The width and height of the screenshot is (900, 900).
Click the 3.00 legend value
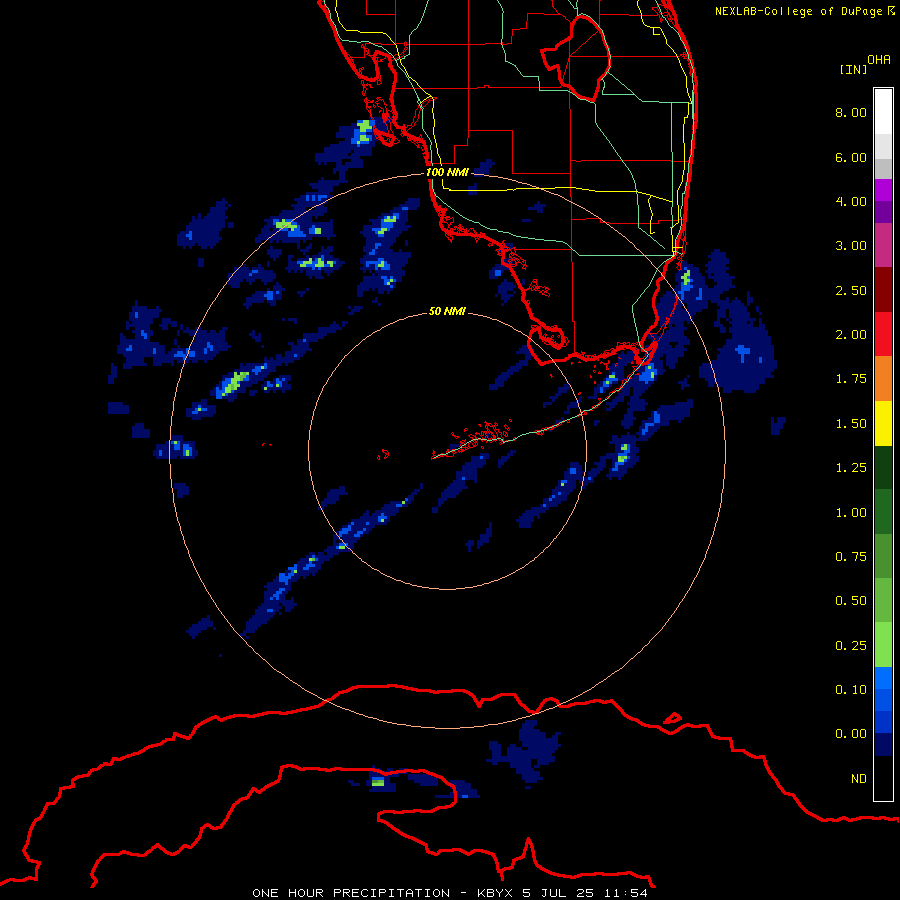click(x=851, y=246)
